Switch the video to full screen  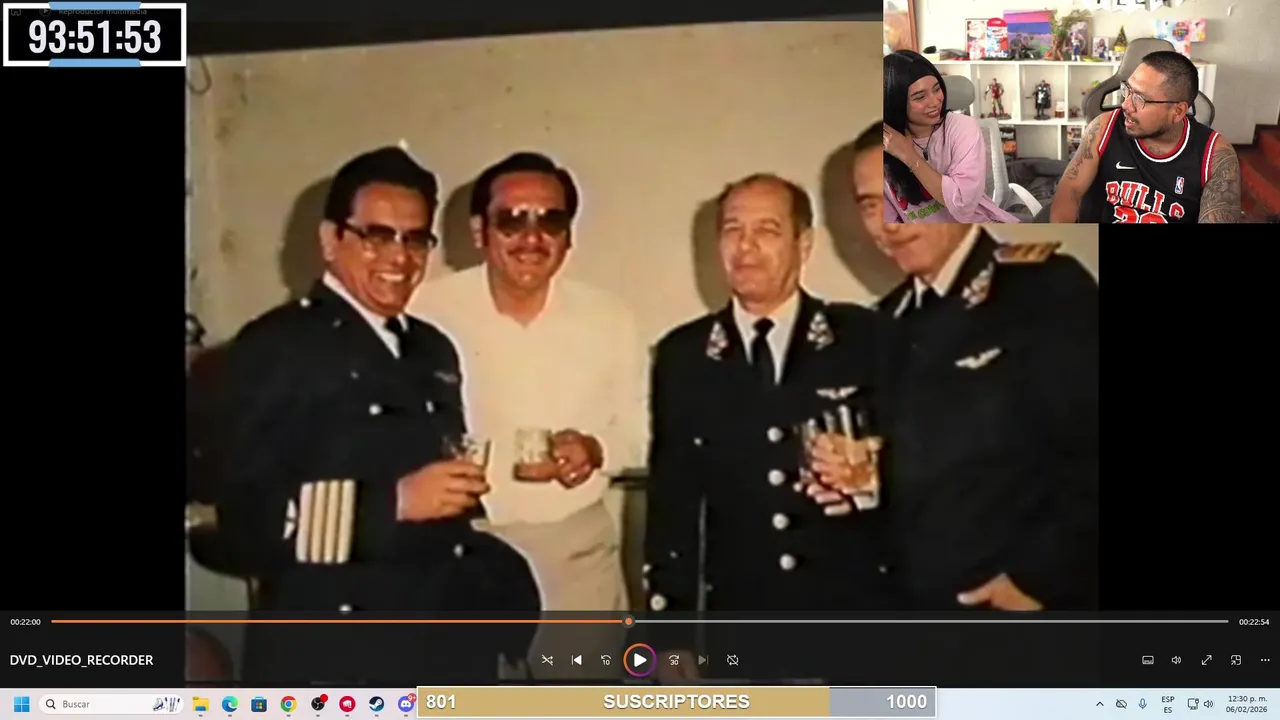point(1207,660)
